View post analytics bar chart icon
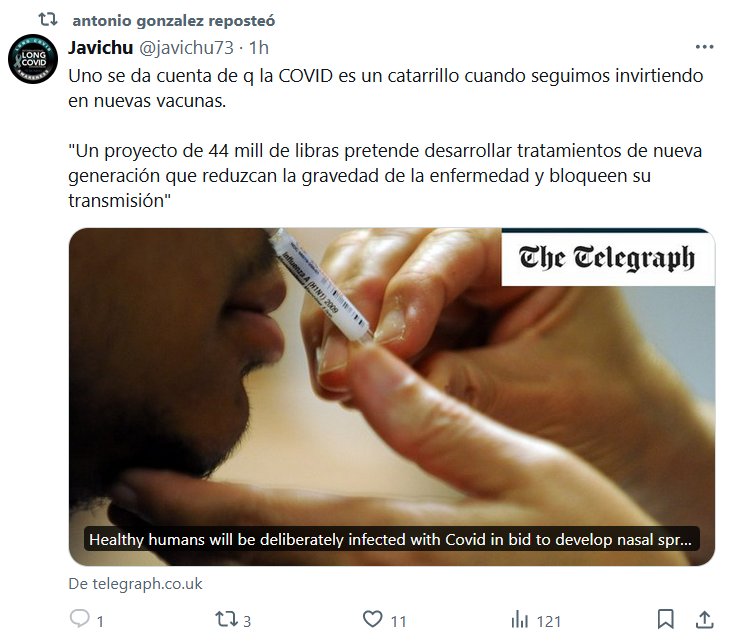This screenshot has width=734, height=642. coord(520,619)
